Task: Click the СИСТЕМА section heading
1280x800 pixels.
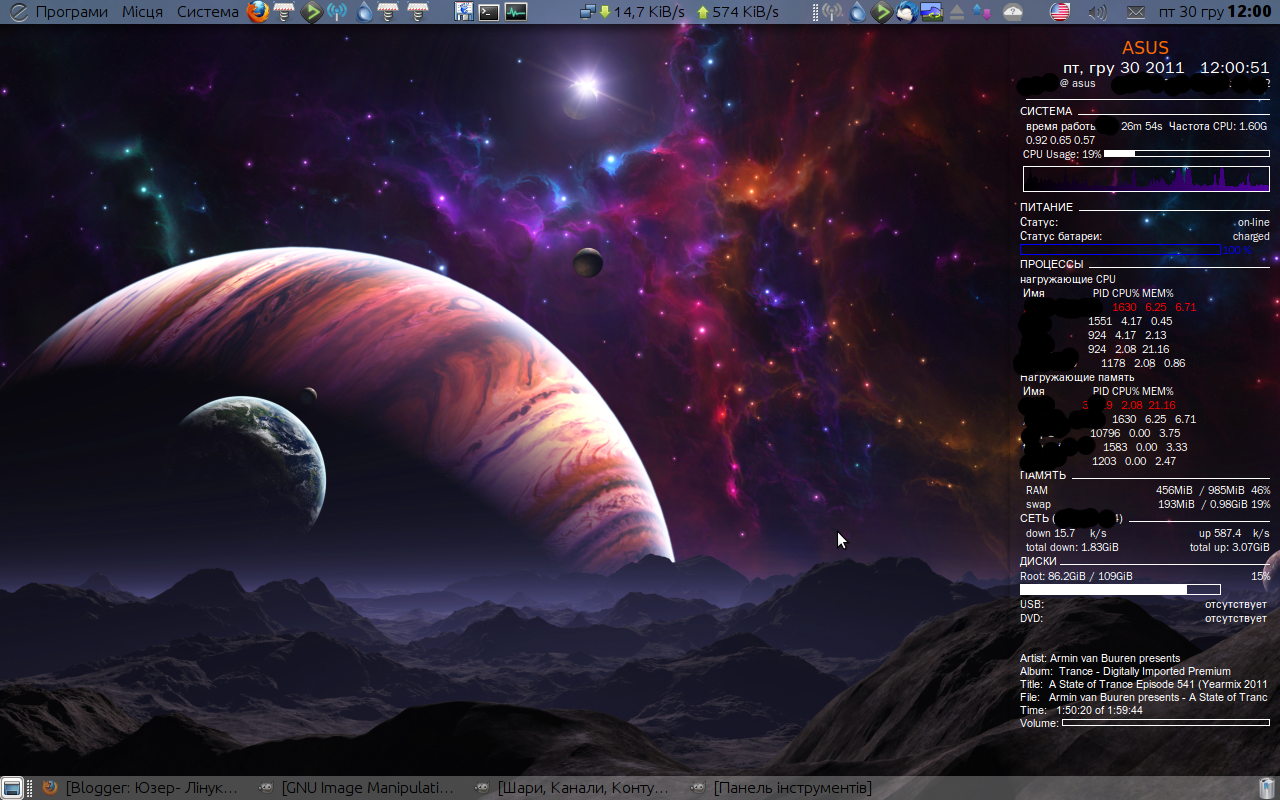Action: coord(1046,111)
